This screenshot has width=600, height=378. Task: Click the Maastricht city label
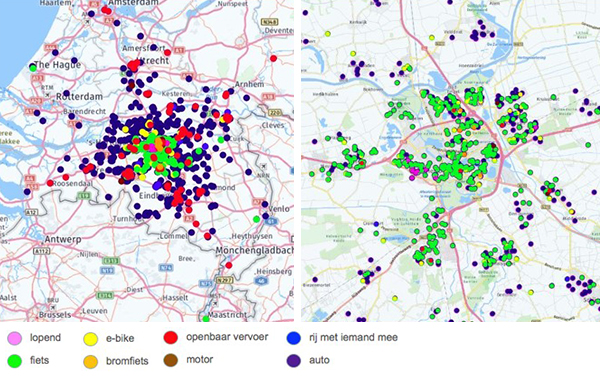(x=228, y=314)
